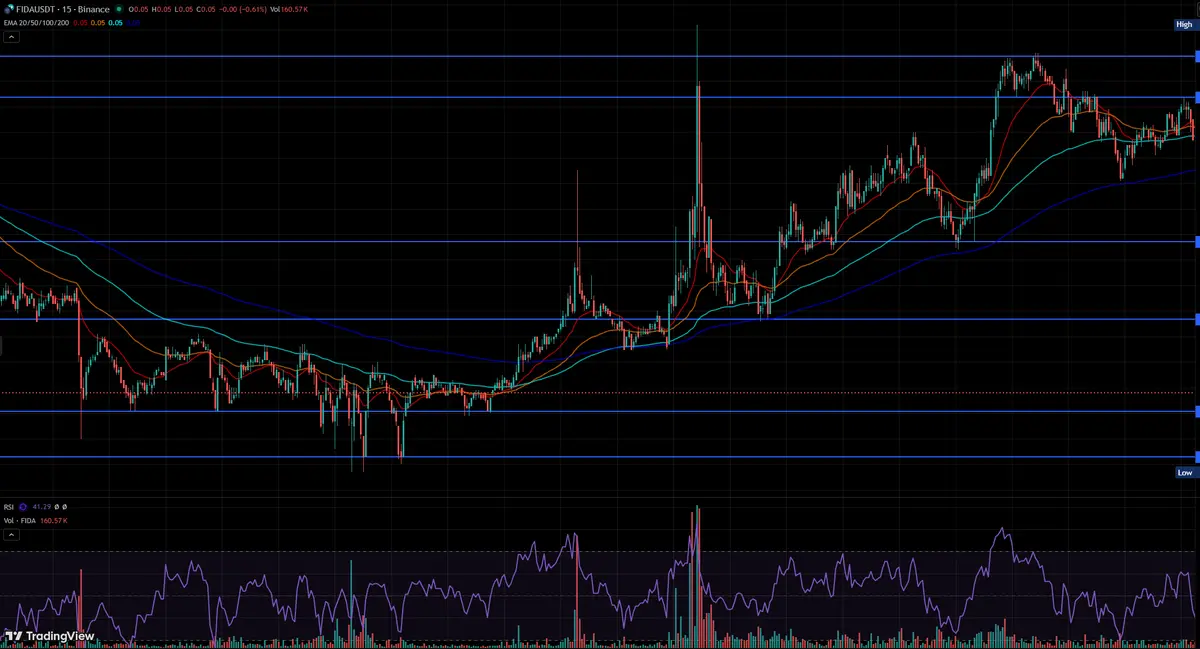Click the red EMA 0.05 value

pos(80,23)
